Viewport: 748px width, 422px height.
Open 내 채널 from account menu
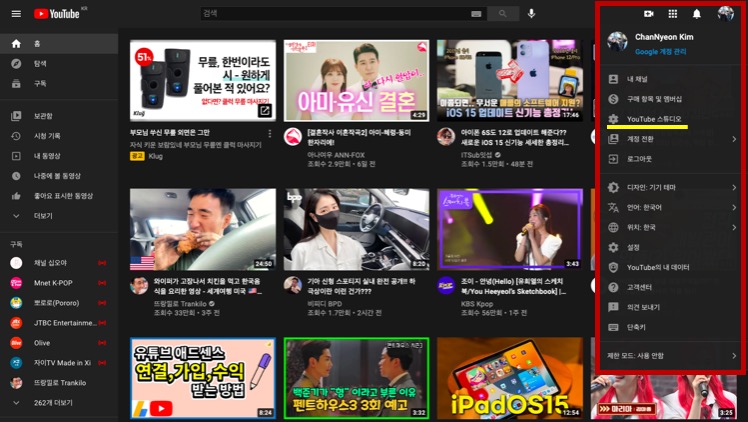pos(671,79)
